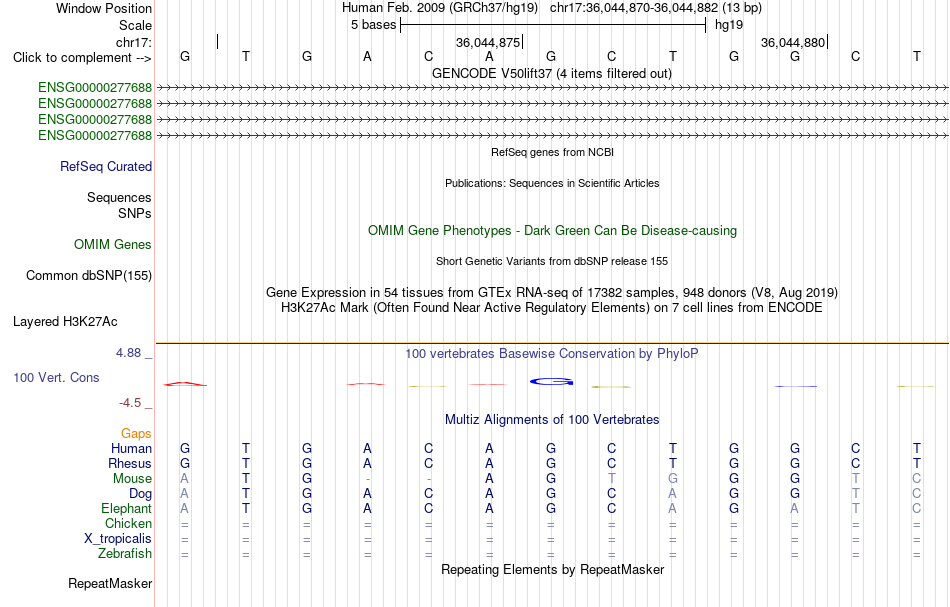Click the -4.5 PhyloP lower scale value
Screen dimensions: 950x607
point(130,403)
